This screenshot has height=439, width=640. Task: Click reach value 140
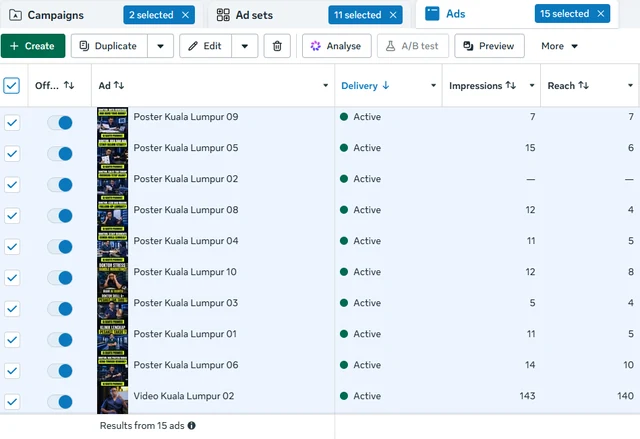coord(625,396)
